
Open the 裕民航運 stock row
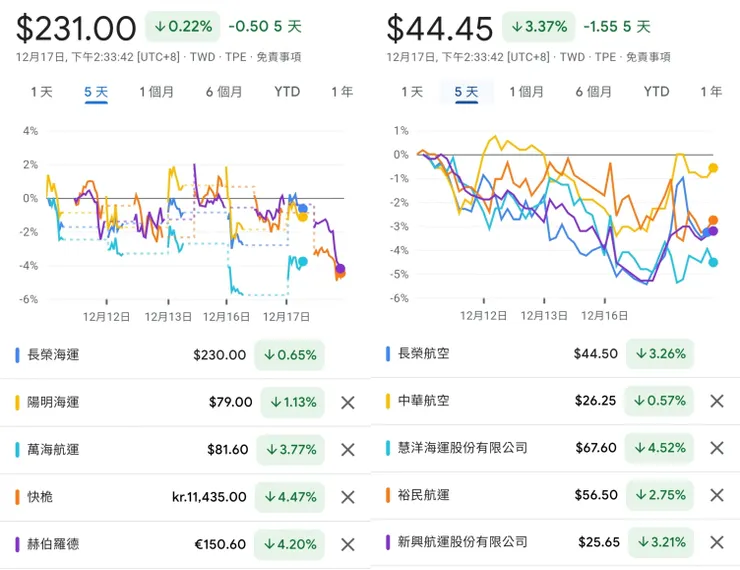(555, 495)
